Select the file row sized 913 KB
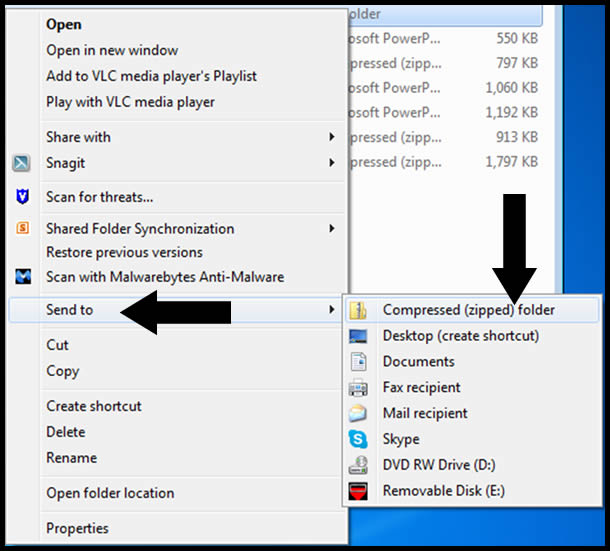This screenshot has width=610, height=551. tap(445, 137)
